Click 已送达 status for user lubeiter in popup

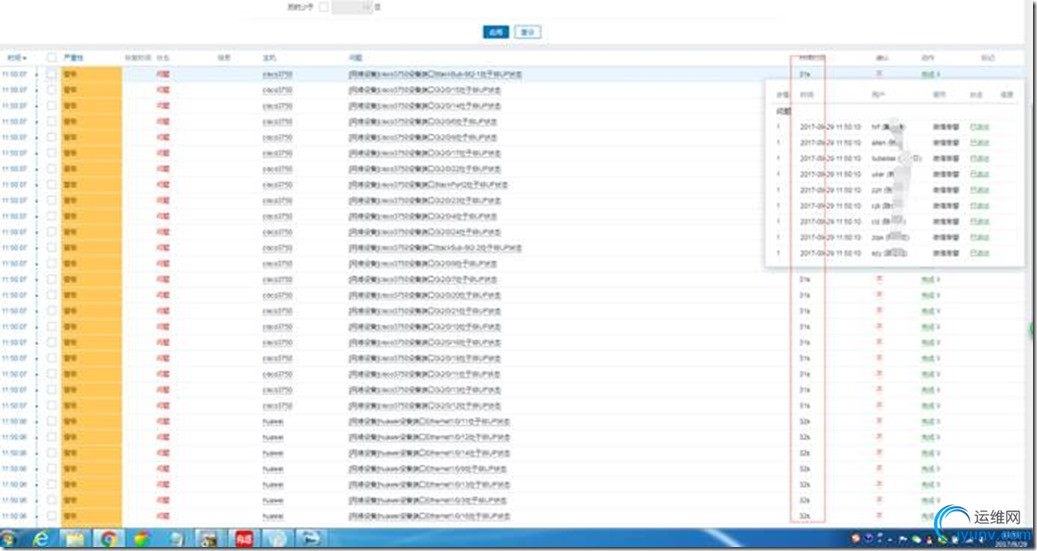tap(979, 158)
